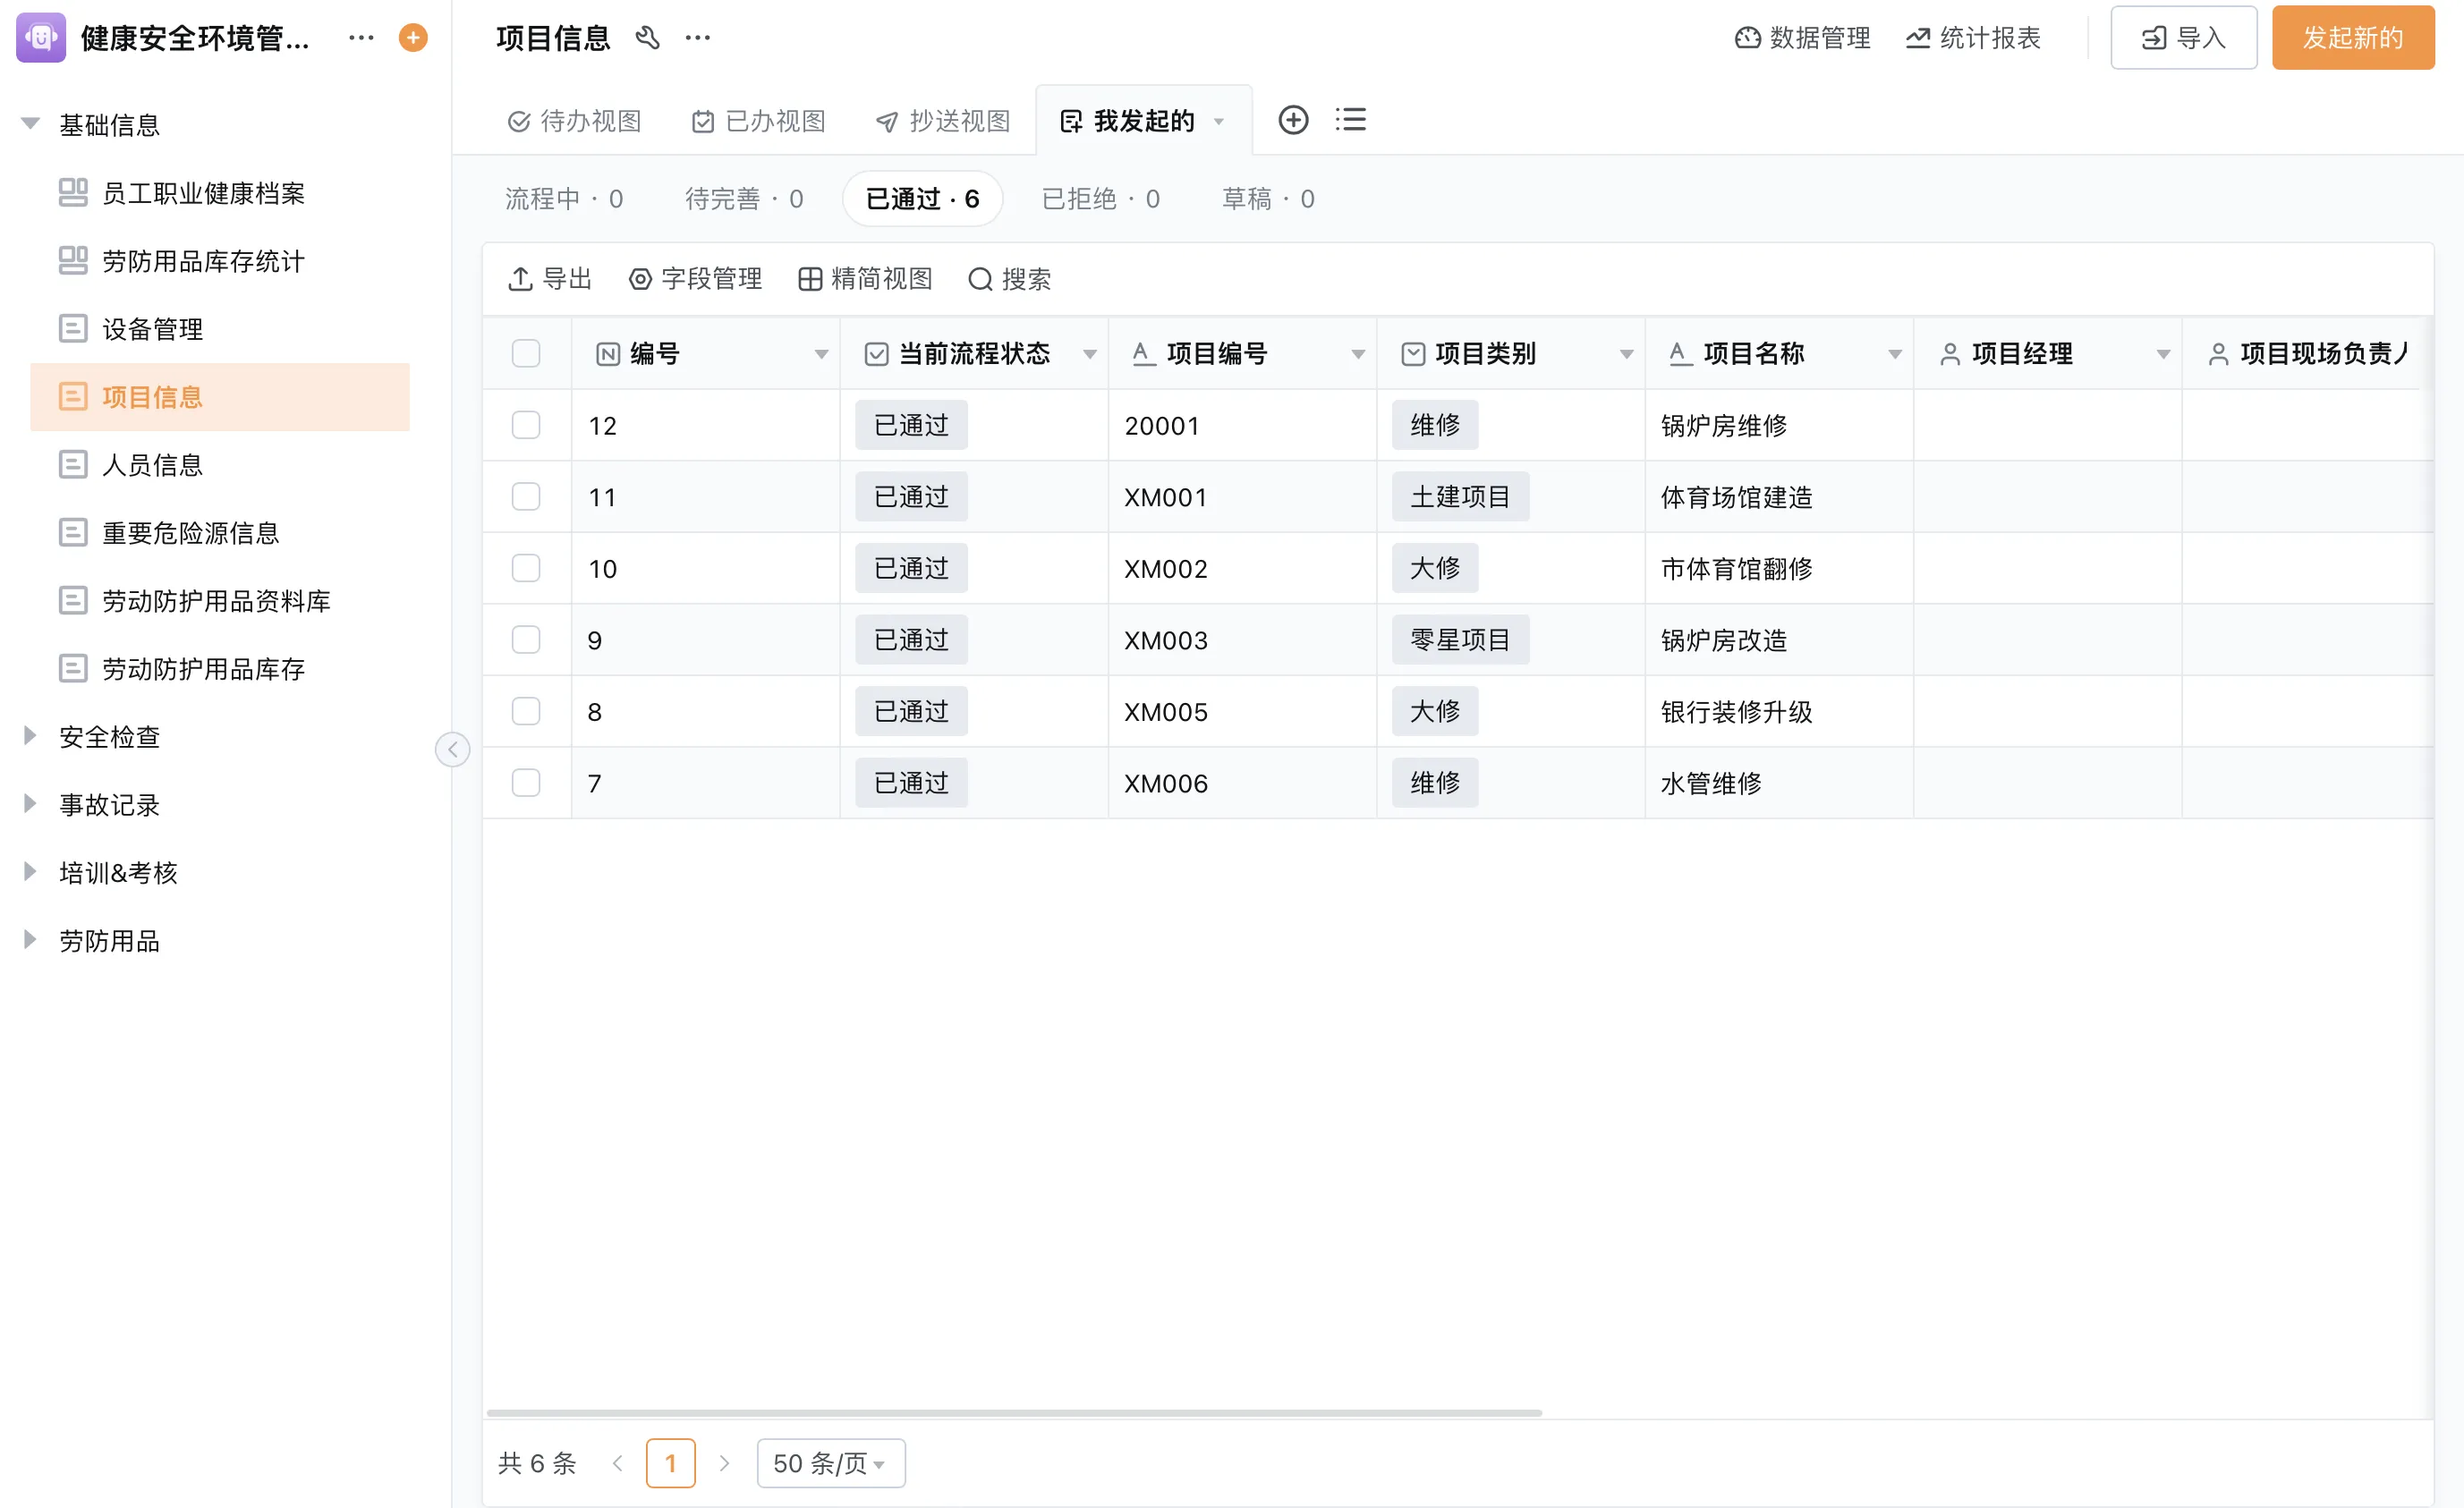Screen dimensions: 2464x1508
Task: Click the horizontal scrollbar under the table
Action: (x=1013, y=1412)
